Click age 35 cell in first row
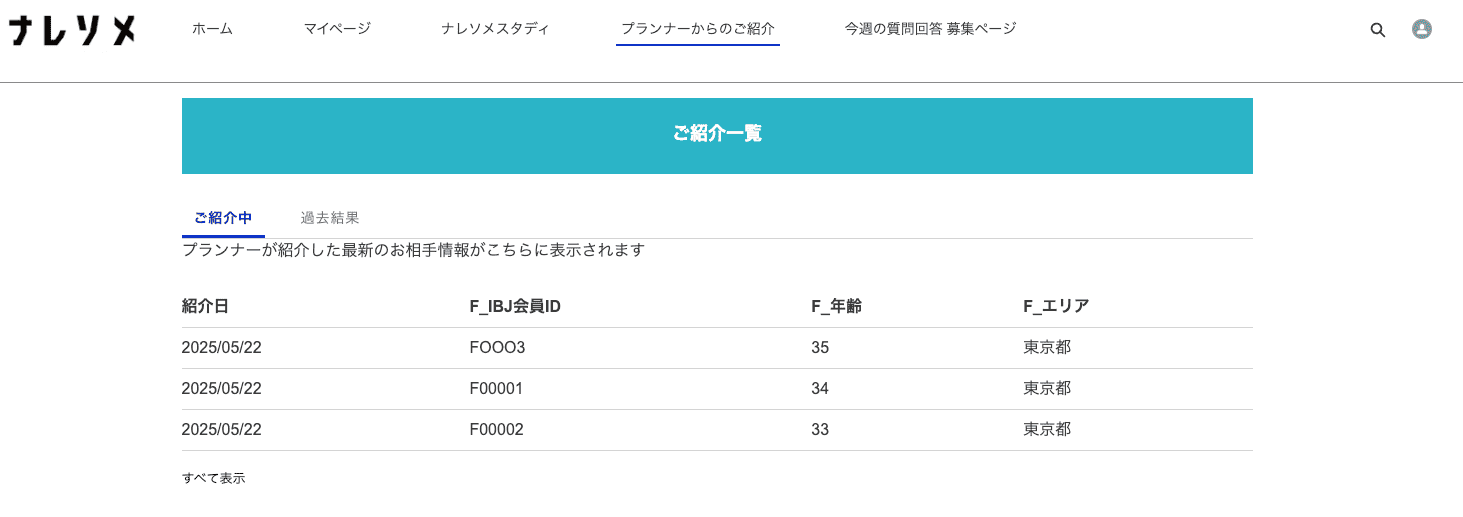 click(820, 347)
